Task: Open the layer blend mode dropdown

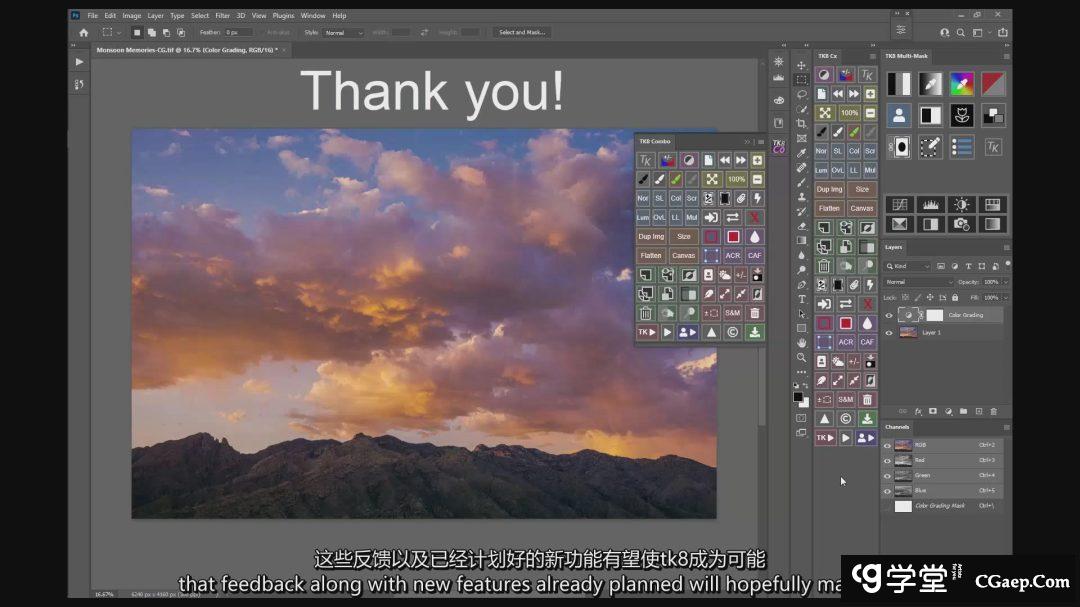Action: (x=918, y=282)
